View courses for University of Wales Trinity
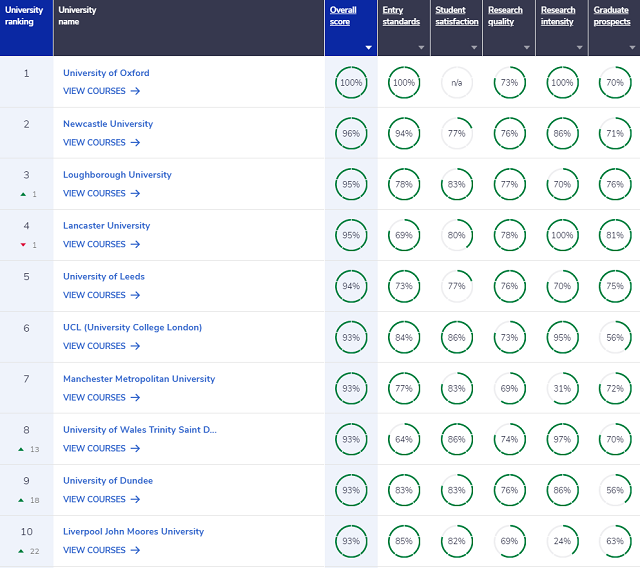The height and width of the screenshot is (568, 640). pyautogui.click(x=101, y=448)
